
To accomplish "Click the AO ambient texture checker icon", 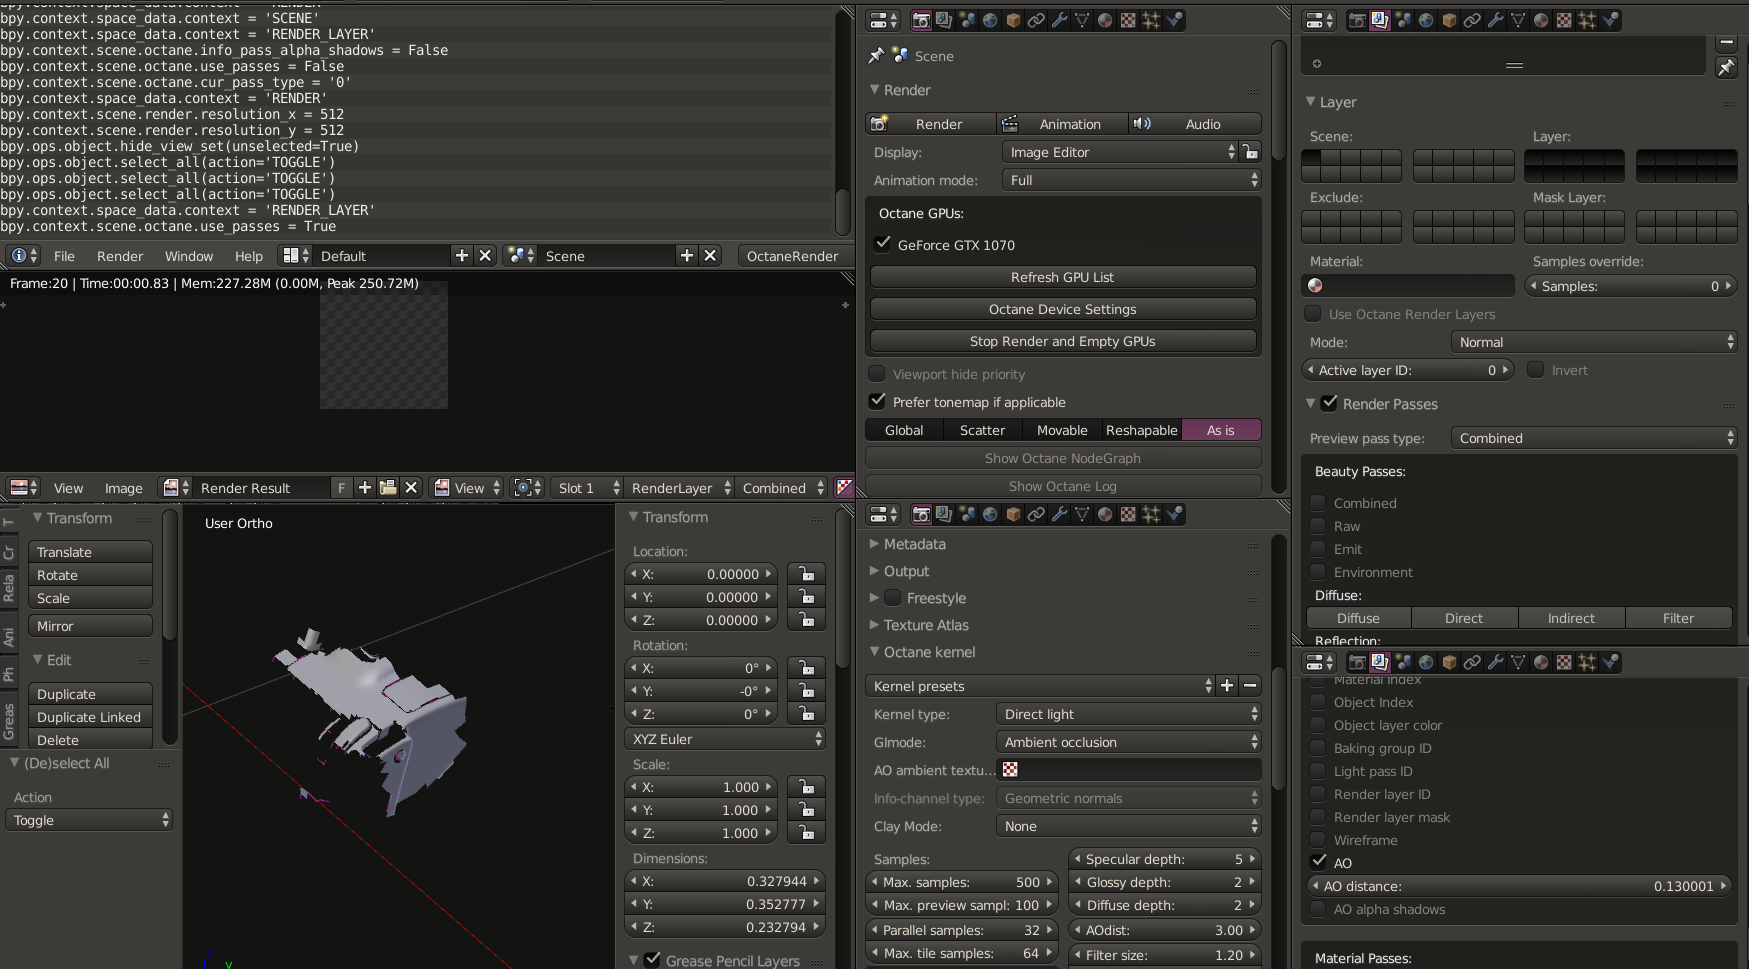I will tap(1010, 770).
